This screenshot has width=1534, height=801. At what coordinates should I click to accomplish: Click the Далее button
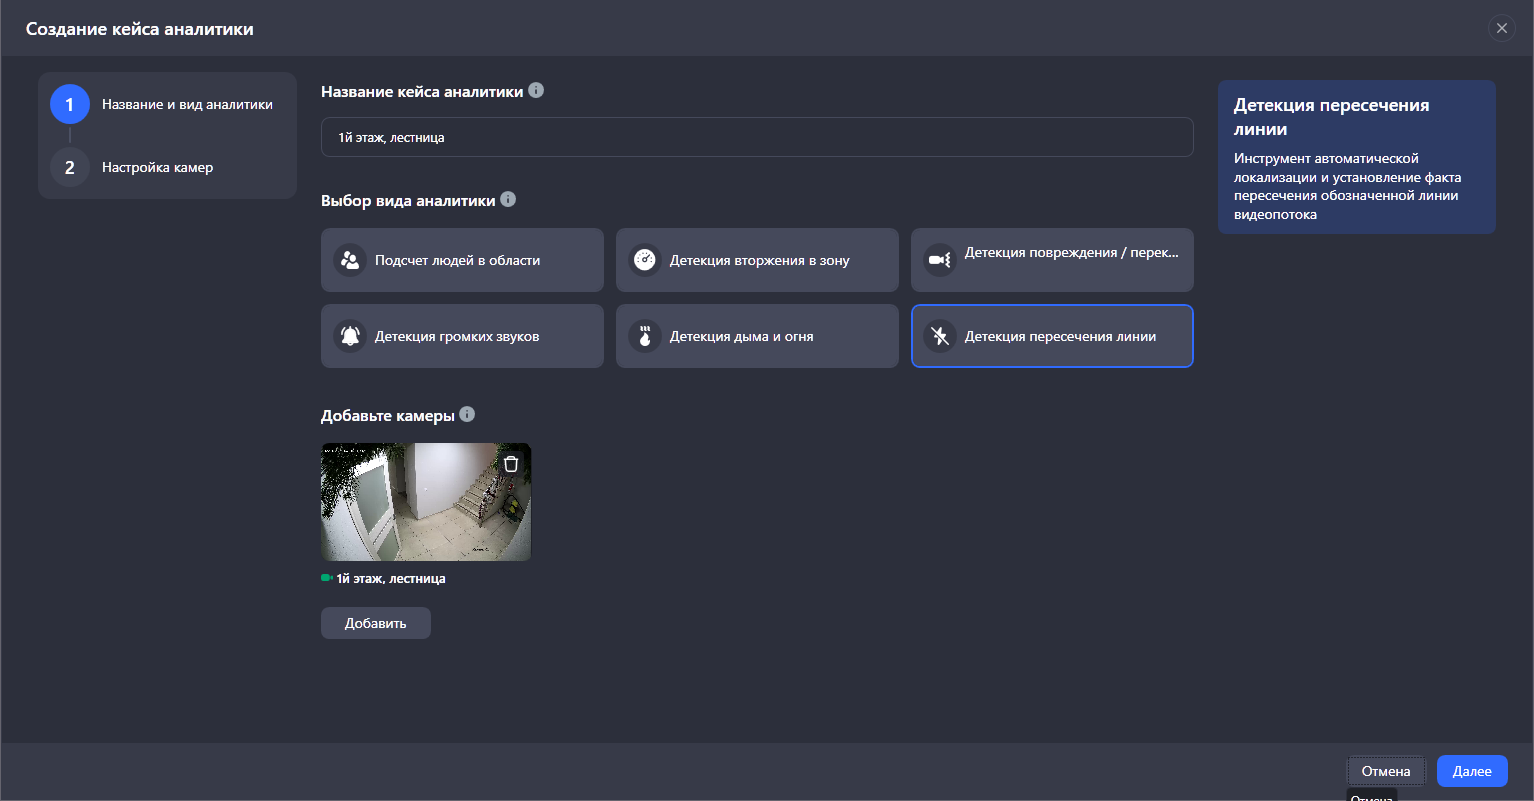(1471, 771)
